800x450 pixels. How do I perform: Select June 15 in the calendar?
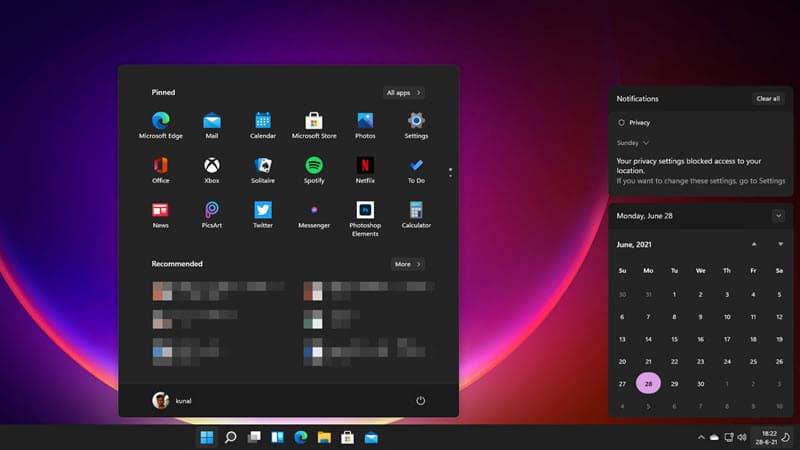pos(674,339)
